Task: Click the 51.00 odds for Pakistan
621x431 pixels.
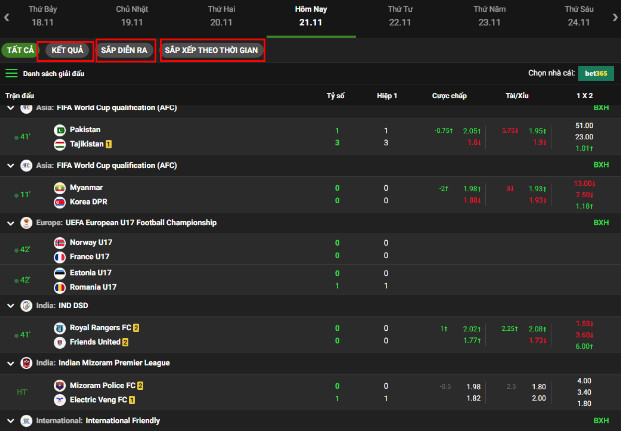Action: (584, 125)
